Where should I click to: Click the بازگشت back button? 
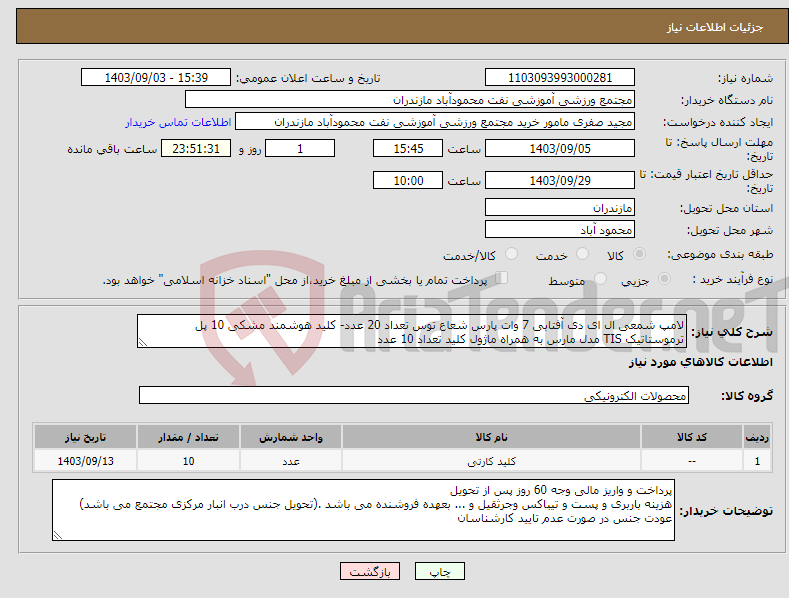click(370, 571)
